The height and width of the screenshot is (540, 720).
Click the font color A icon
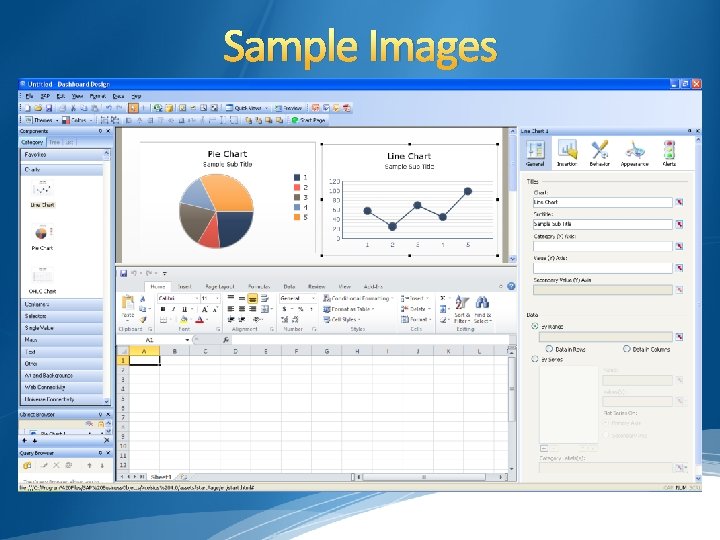(x=199, y=320)
